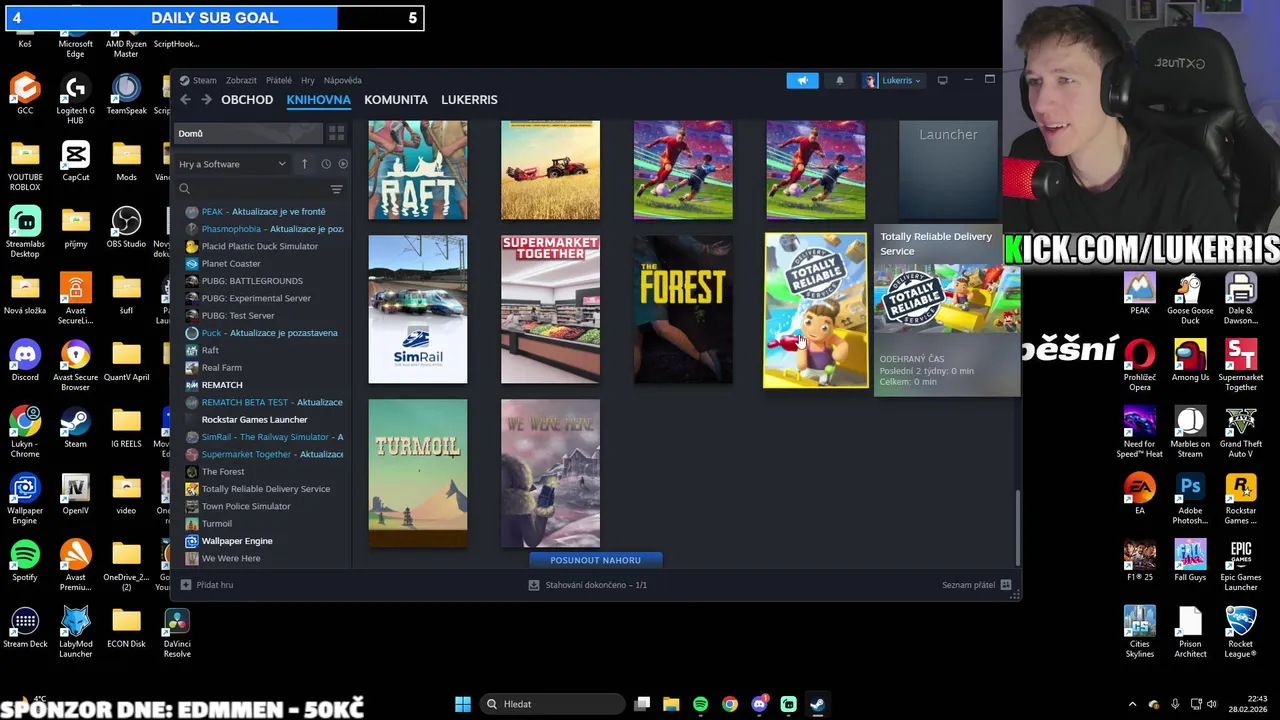Open the Steam menu
The height and width of the screenshot is (720, 1280).
[x=199, y=80]
